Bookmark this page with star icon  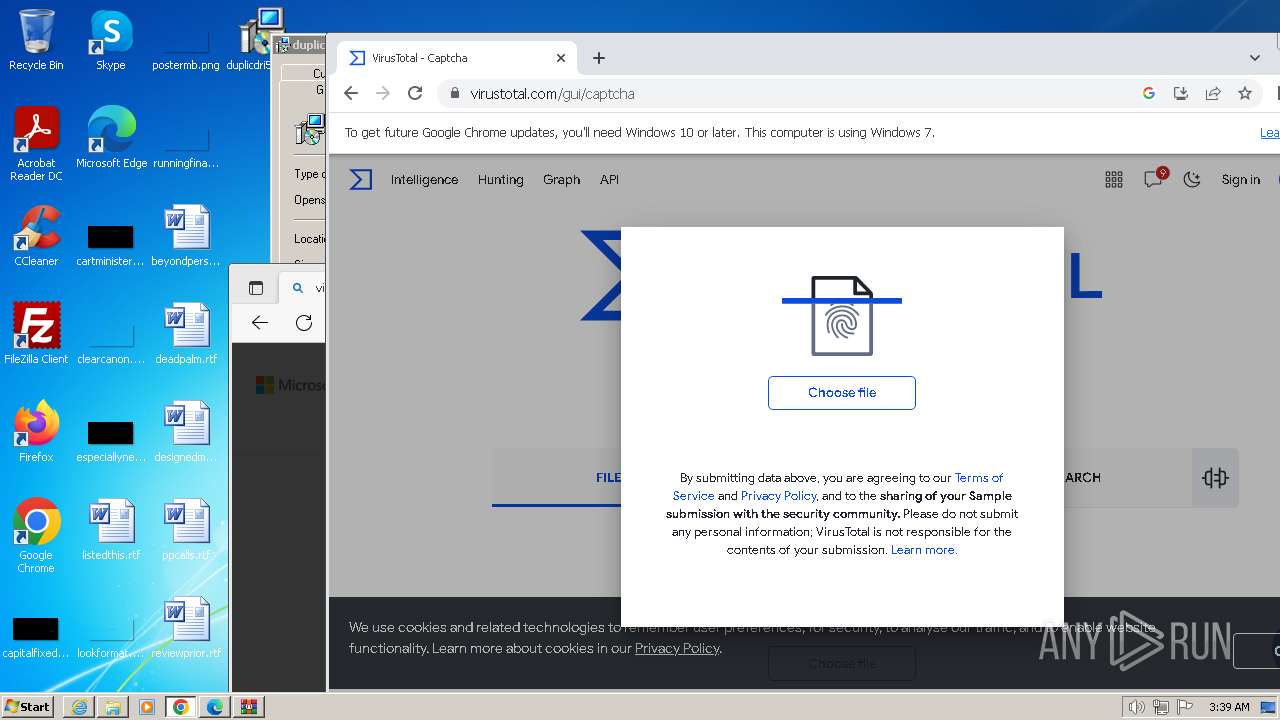1245,93
